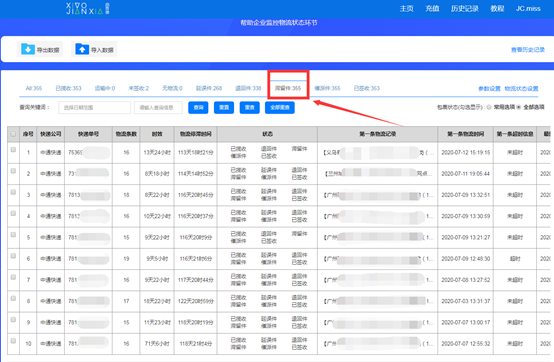Open the 参数设置 link
Image resolution: width=554 pixels, height=362 pixels.
click(489, 88)
